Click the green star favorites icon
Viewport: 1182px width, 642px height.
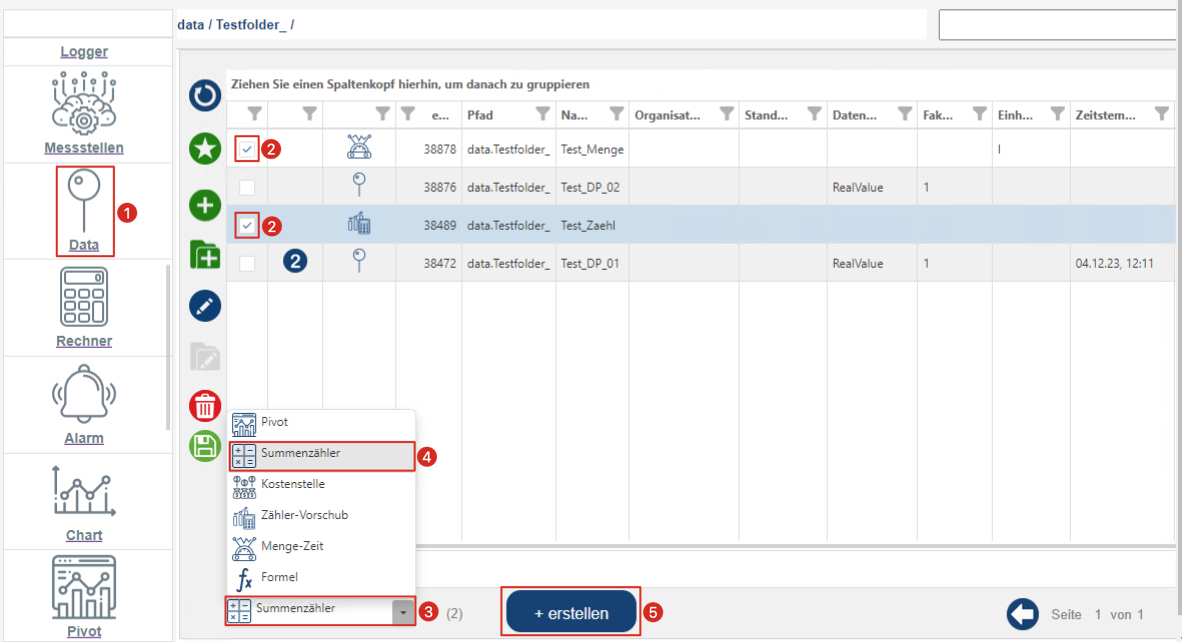coord(205,149)
